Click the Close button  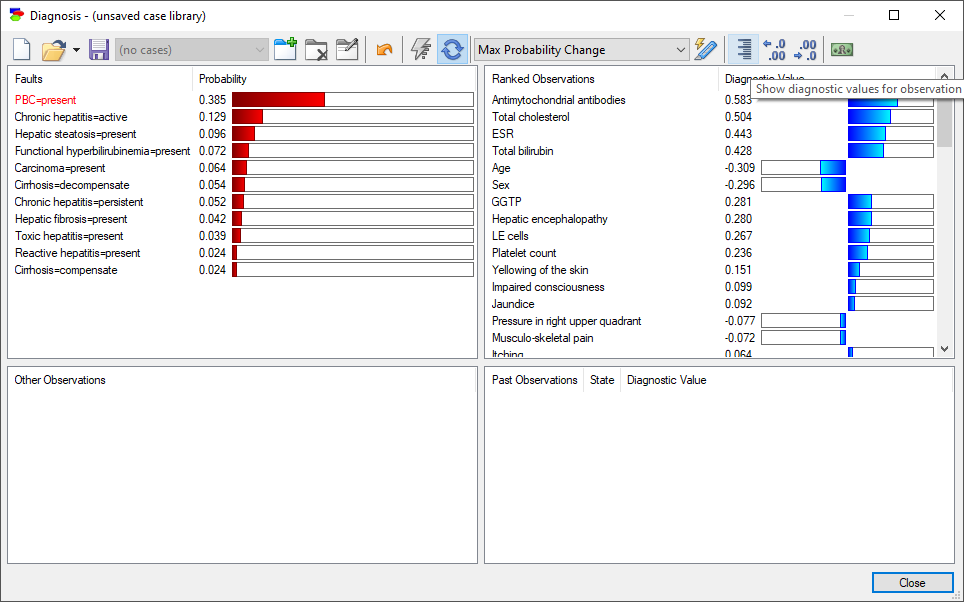pyautogui.click(x=912, y=582)
